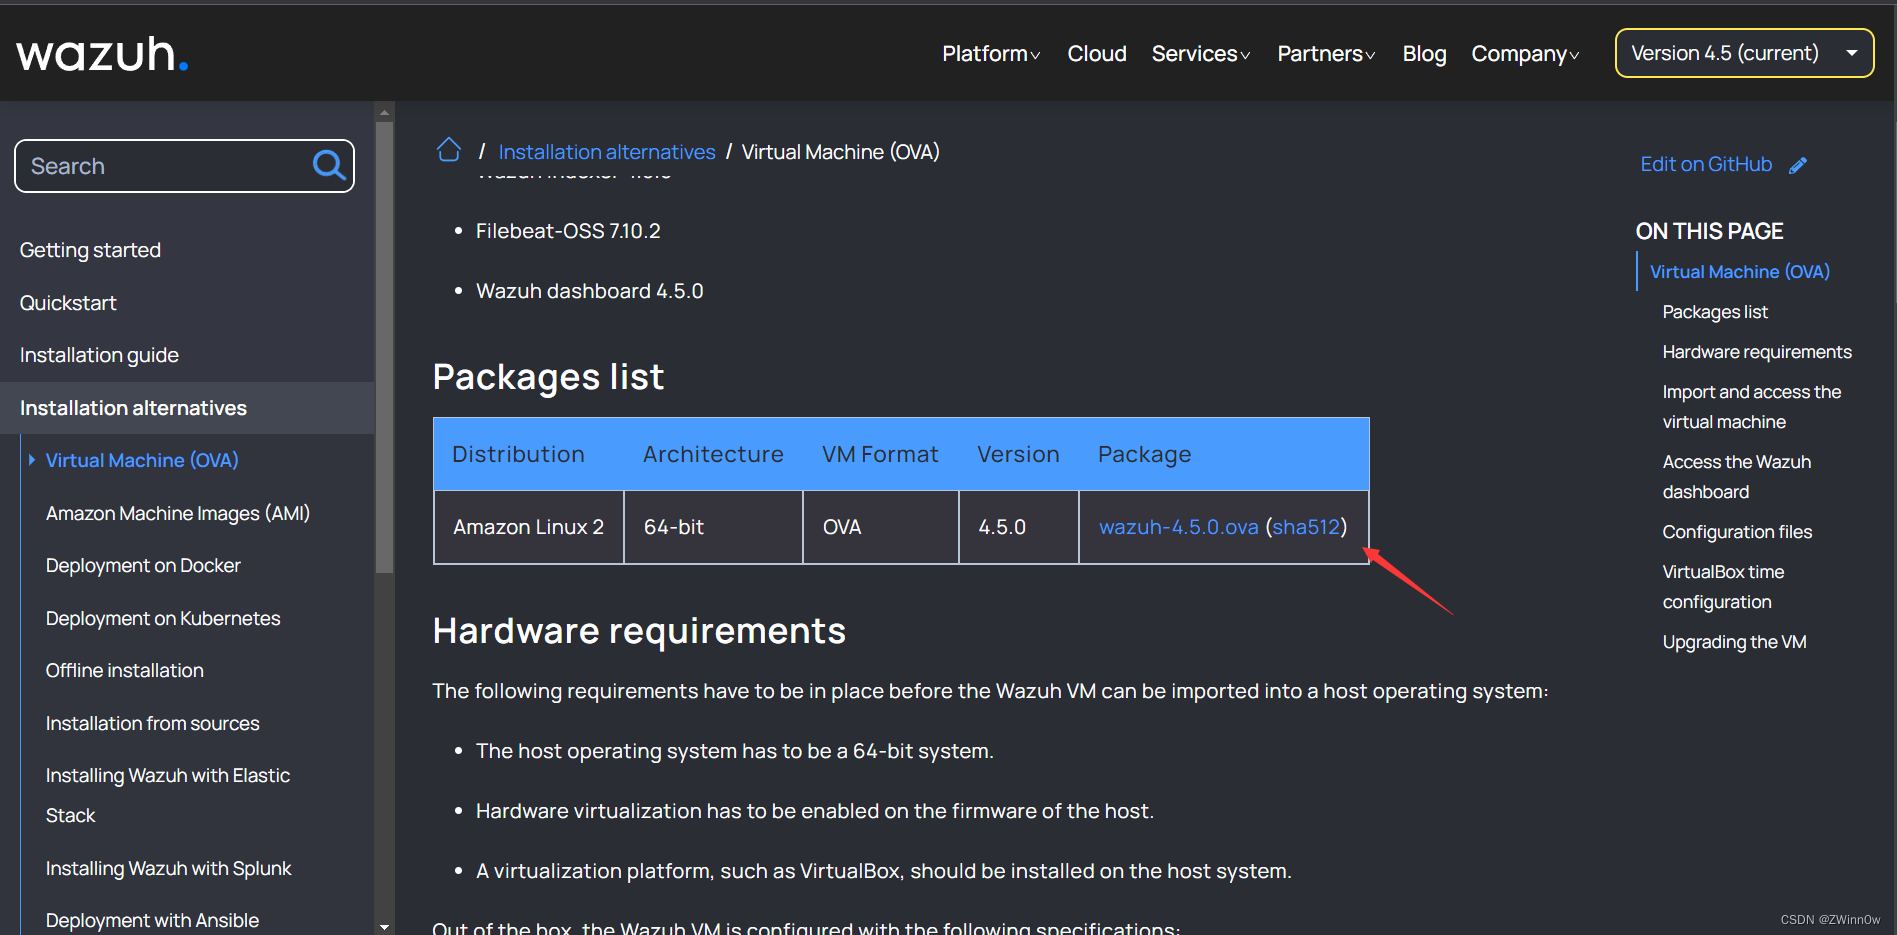Screen dimensions: 1897x935
Task: Jump to Access the Wazuh dashboard
Action: 1737,477
